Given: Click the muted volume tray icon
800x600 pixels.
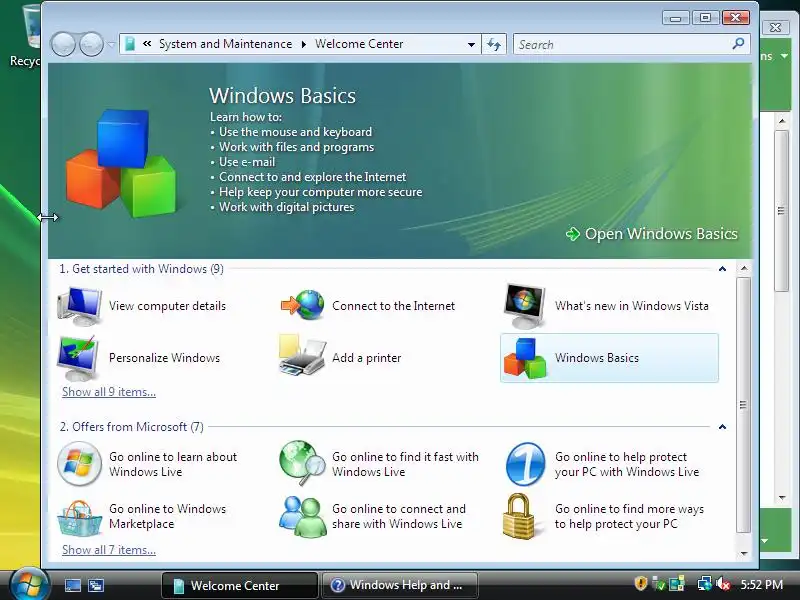Looking at the screenshot, I should (x=723, y=584).
